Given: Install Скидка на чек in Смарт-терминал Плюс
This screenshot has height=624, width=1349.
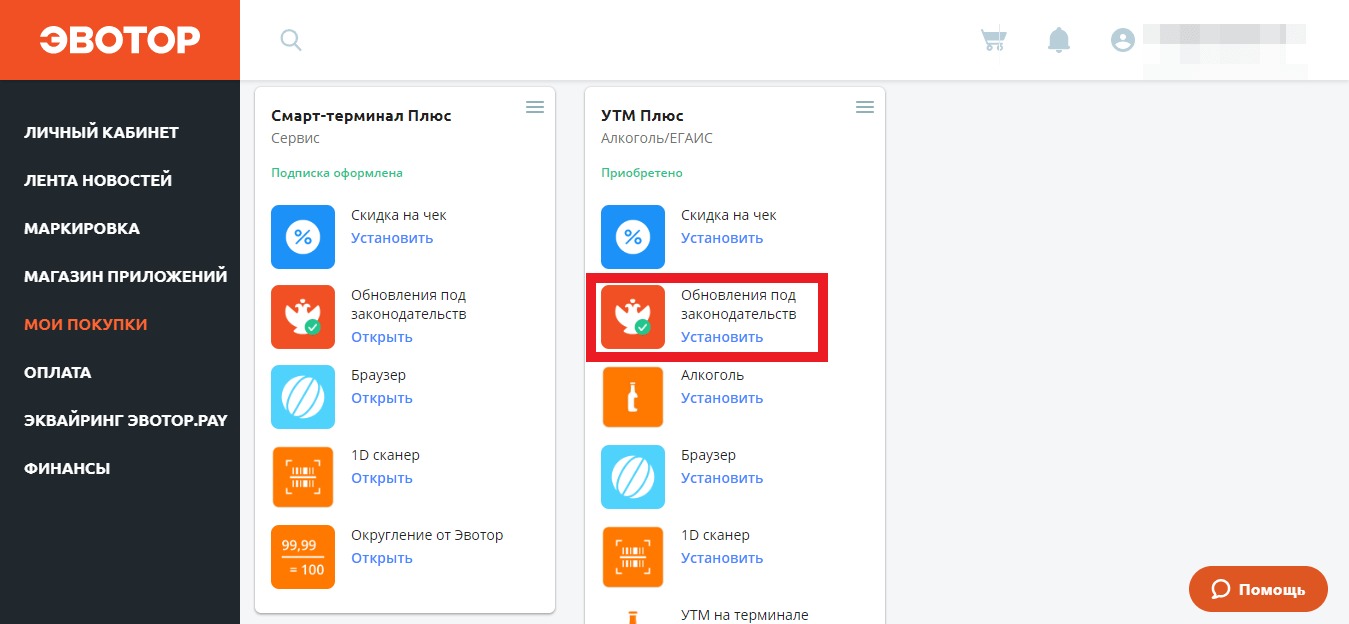Looking at the screenshot, I should [x=392, y=238].
